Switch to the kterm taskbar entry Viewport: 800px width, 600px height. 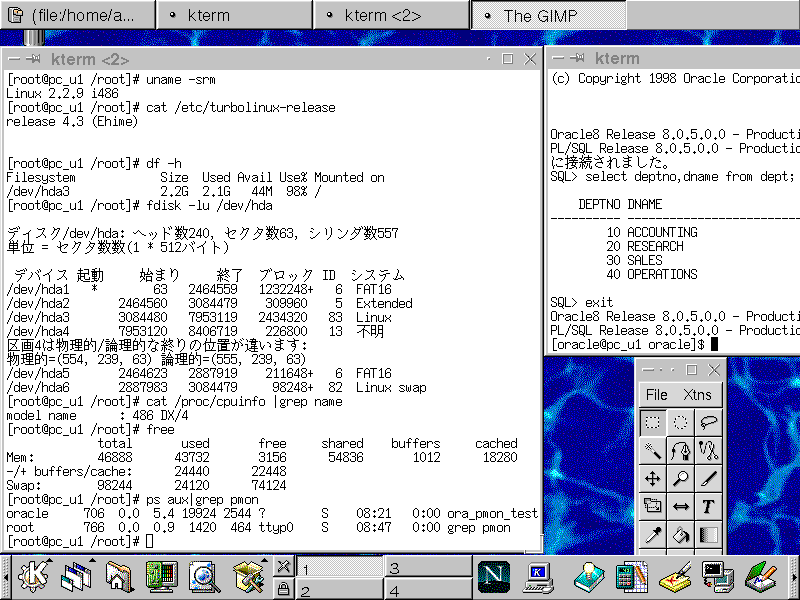[x=235, y=15]
